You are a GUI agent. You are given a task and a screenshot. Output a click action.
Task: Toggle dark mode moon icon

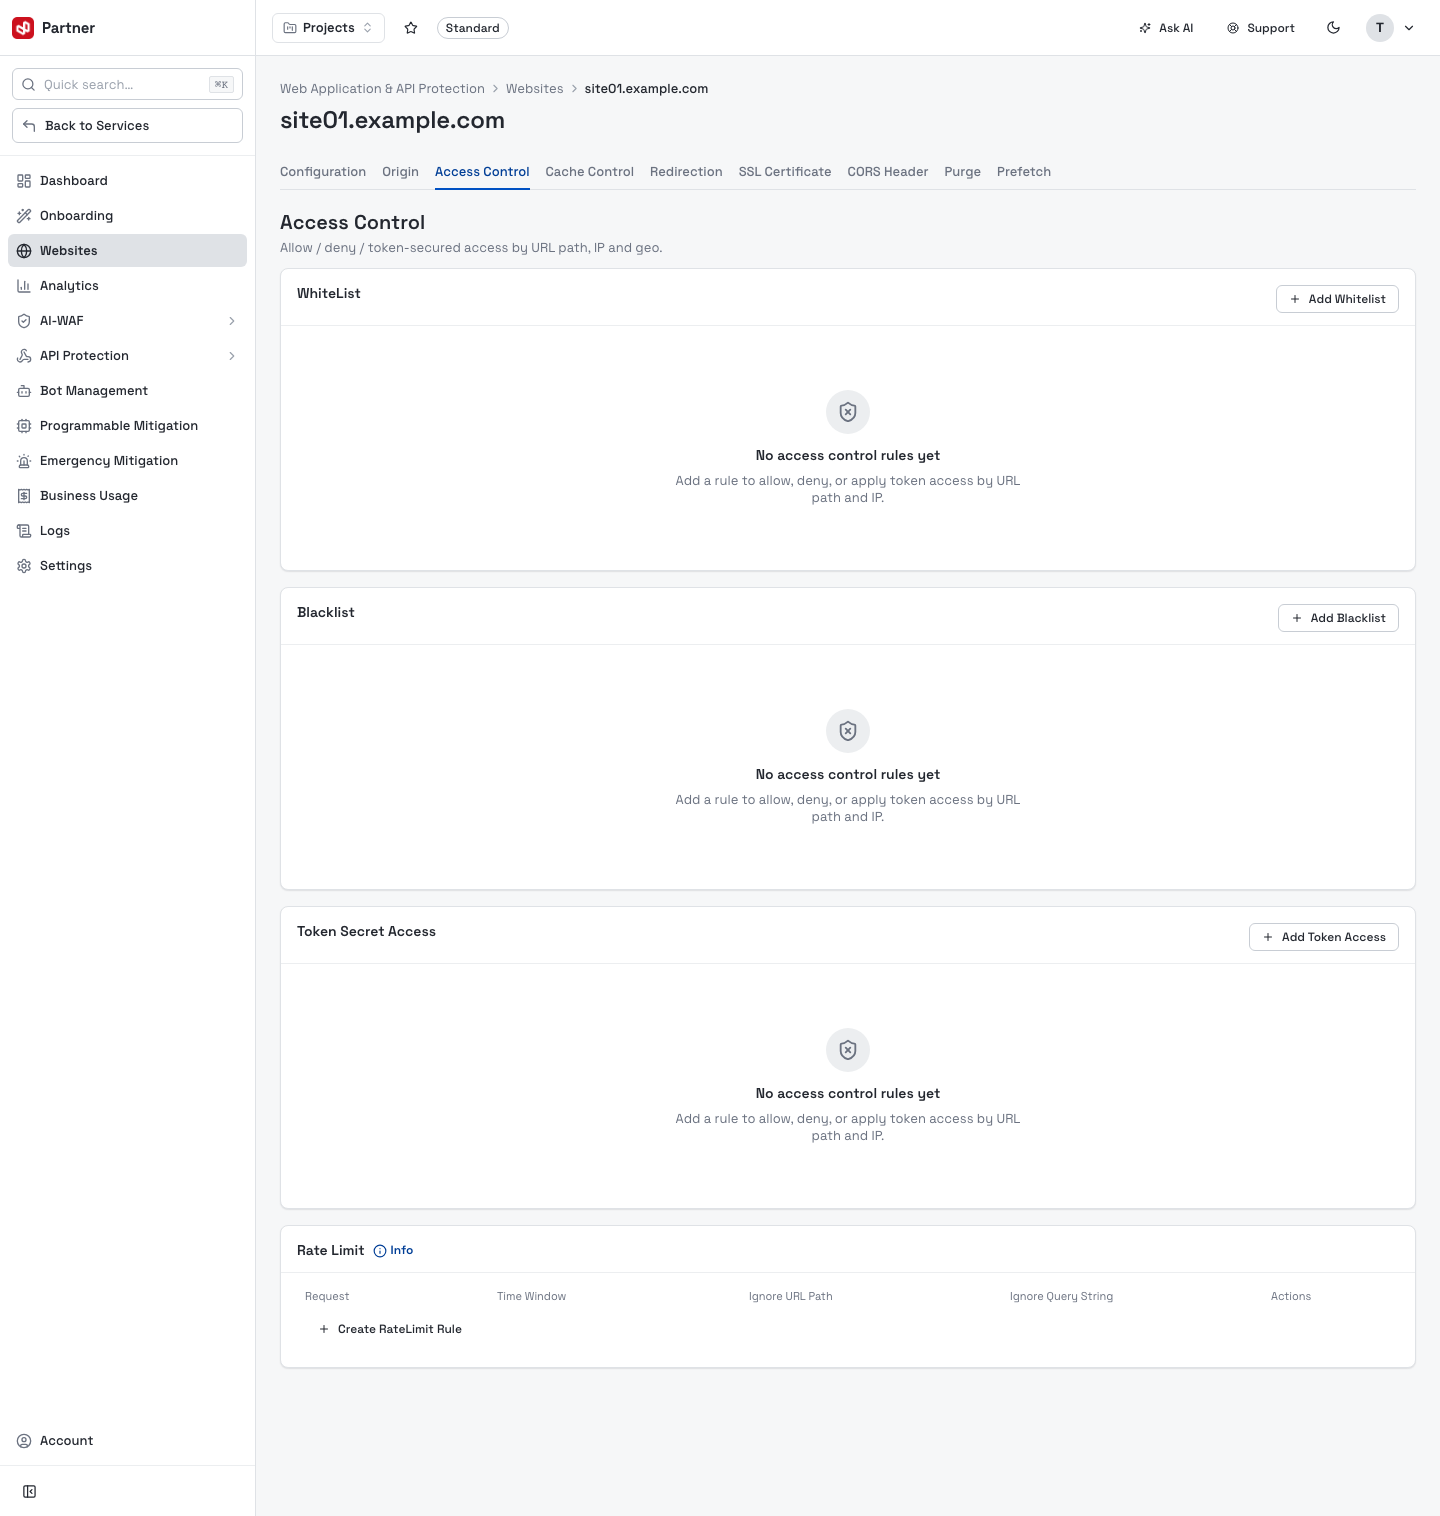(1333, 28)
